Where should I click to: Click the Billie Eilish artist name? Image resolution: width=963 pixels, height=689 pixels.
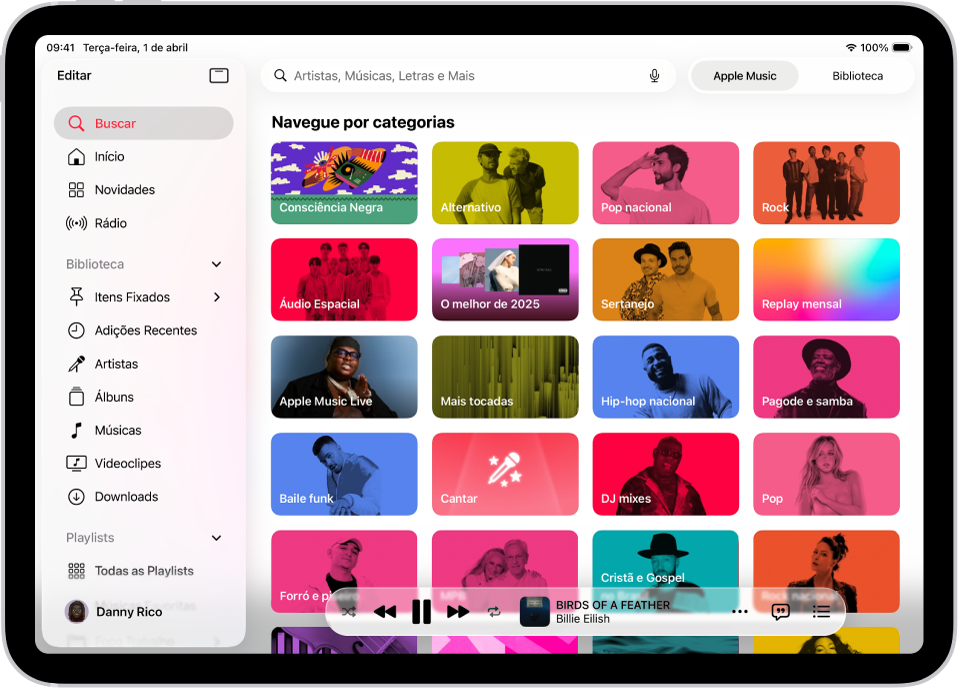click(x=583, y=619)
